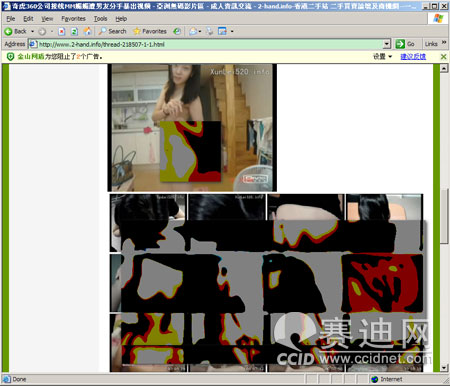Screen dimensions: 450x386
Task: Click the vertical scrollbar down arrow
Action: 444,368
